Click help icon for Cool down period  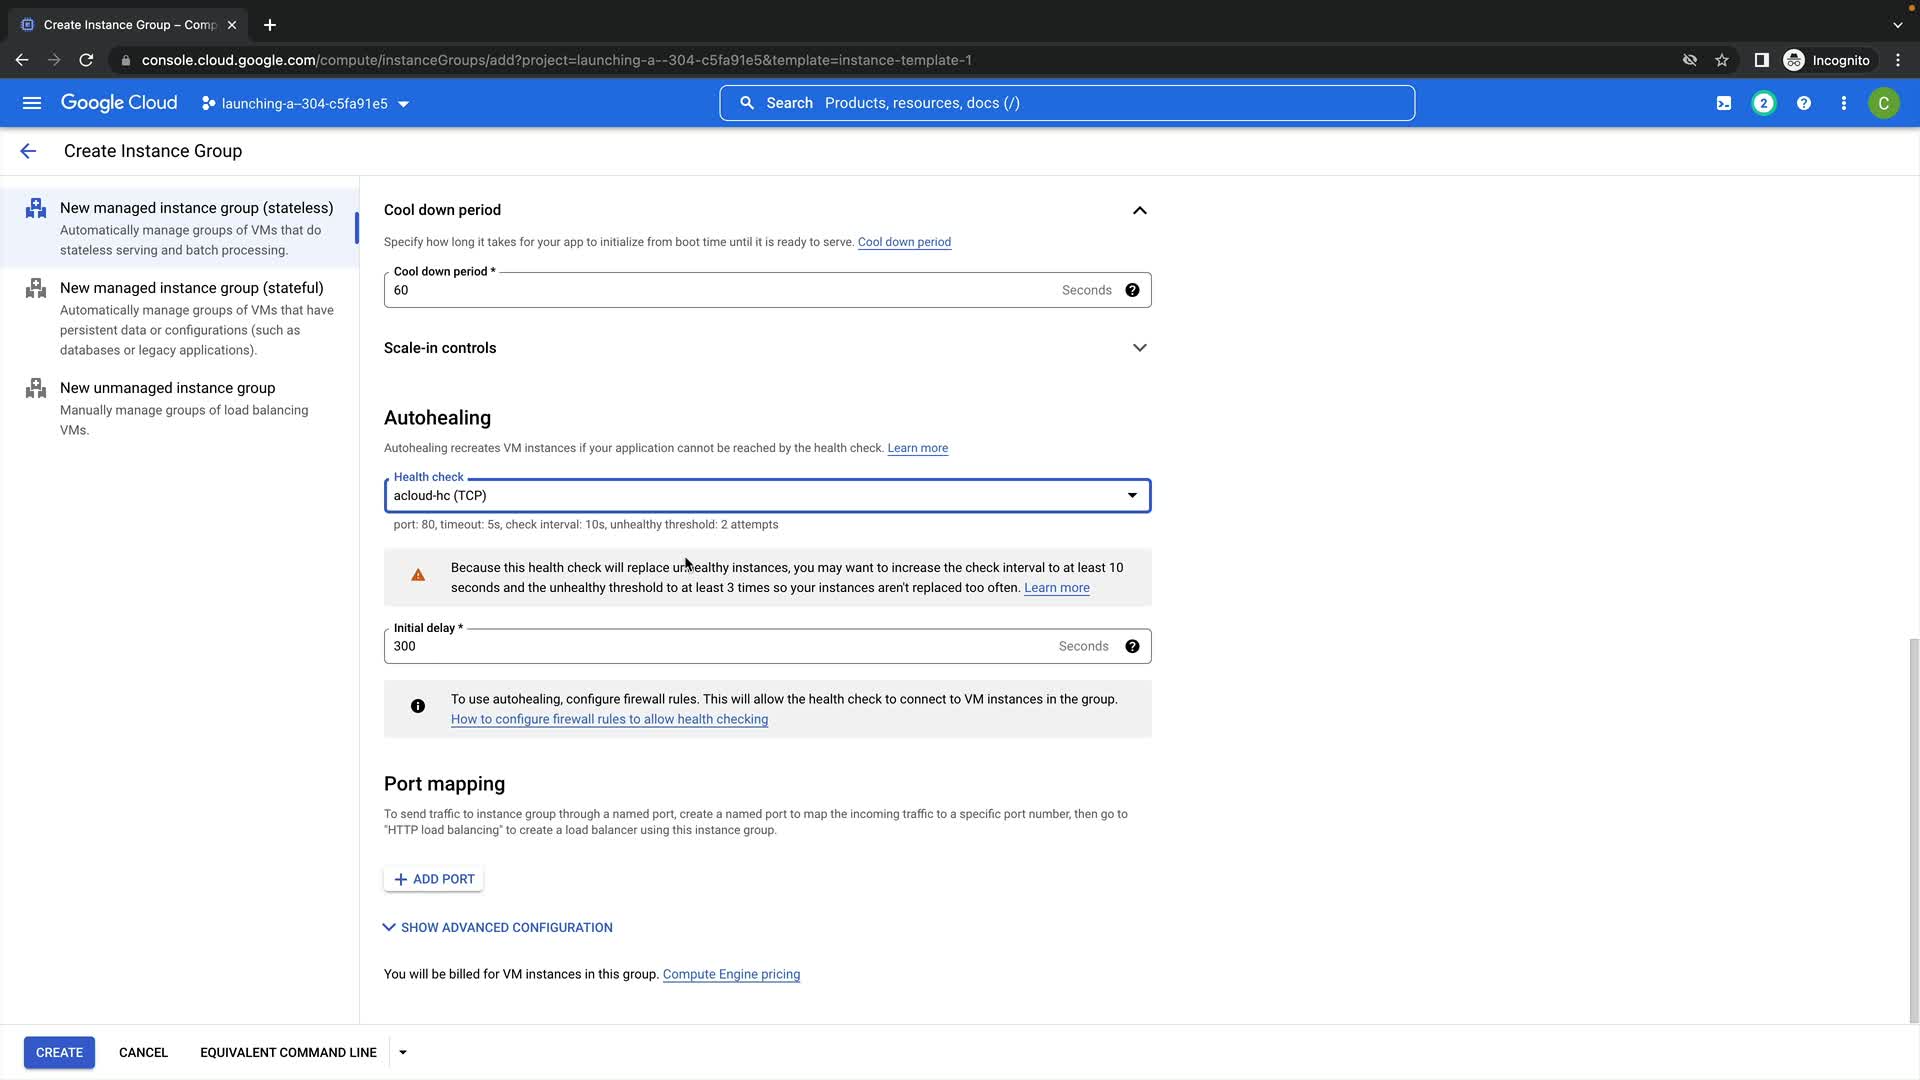point(1132,290)
